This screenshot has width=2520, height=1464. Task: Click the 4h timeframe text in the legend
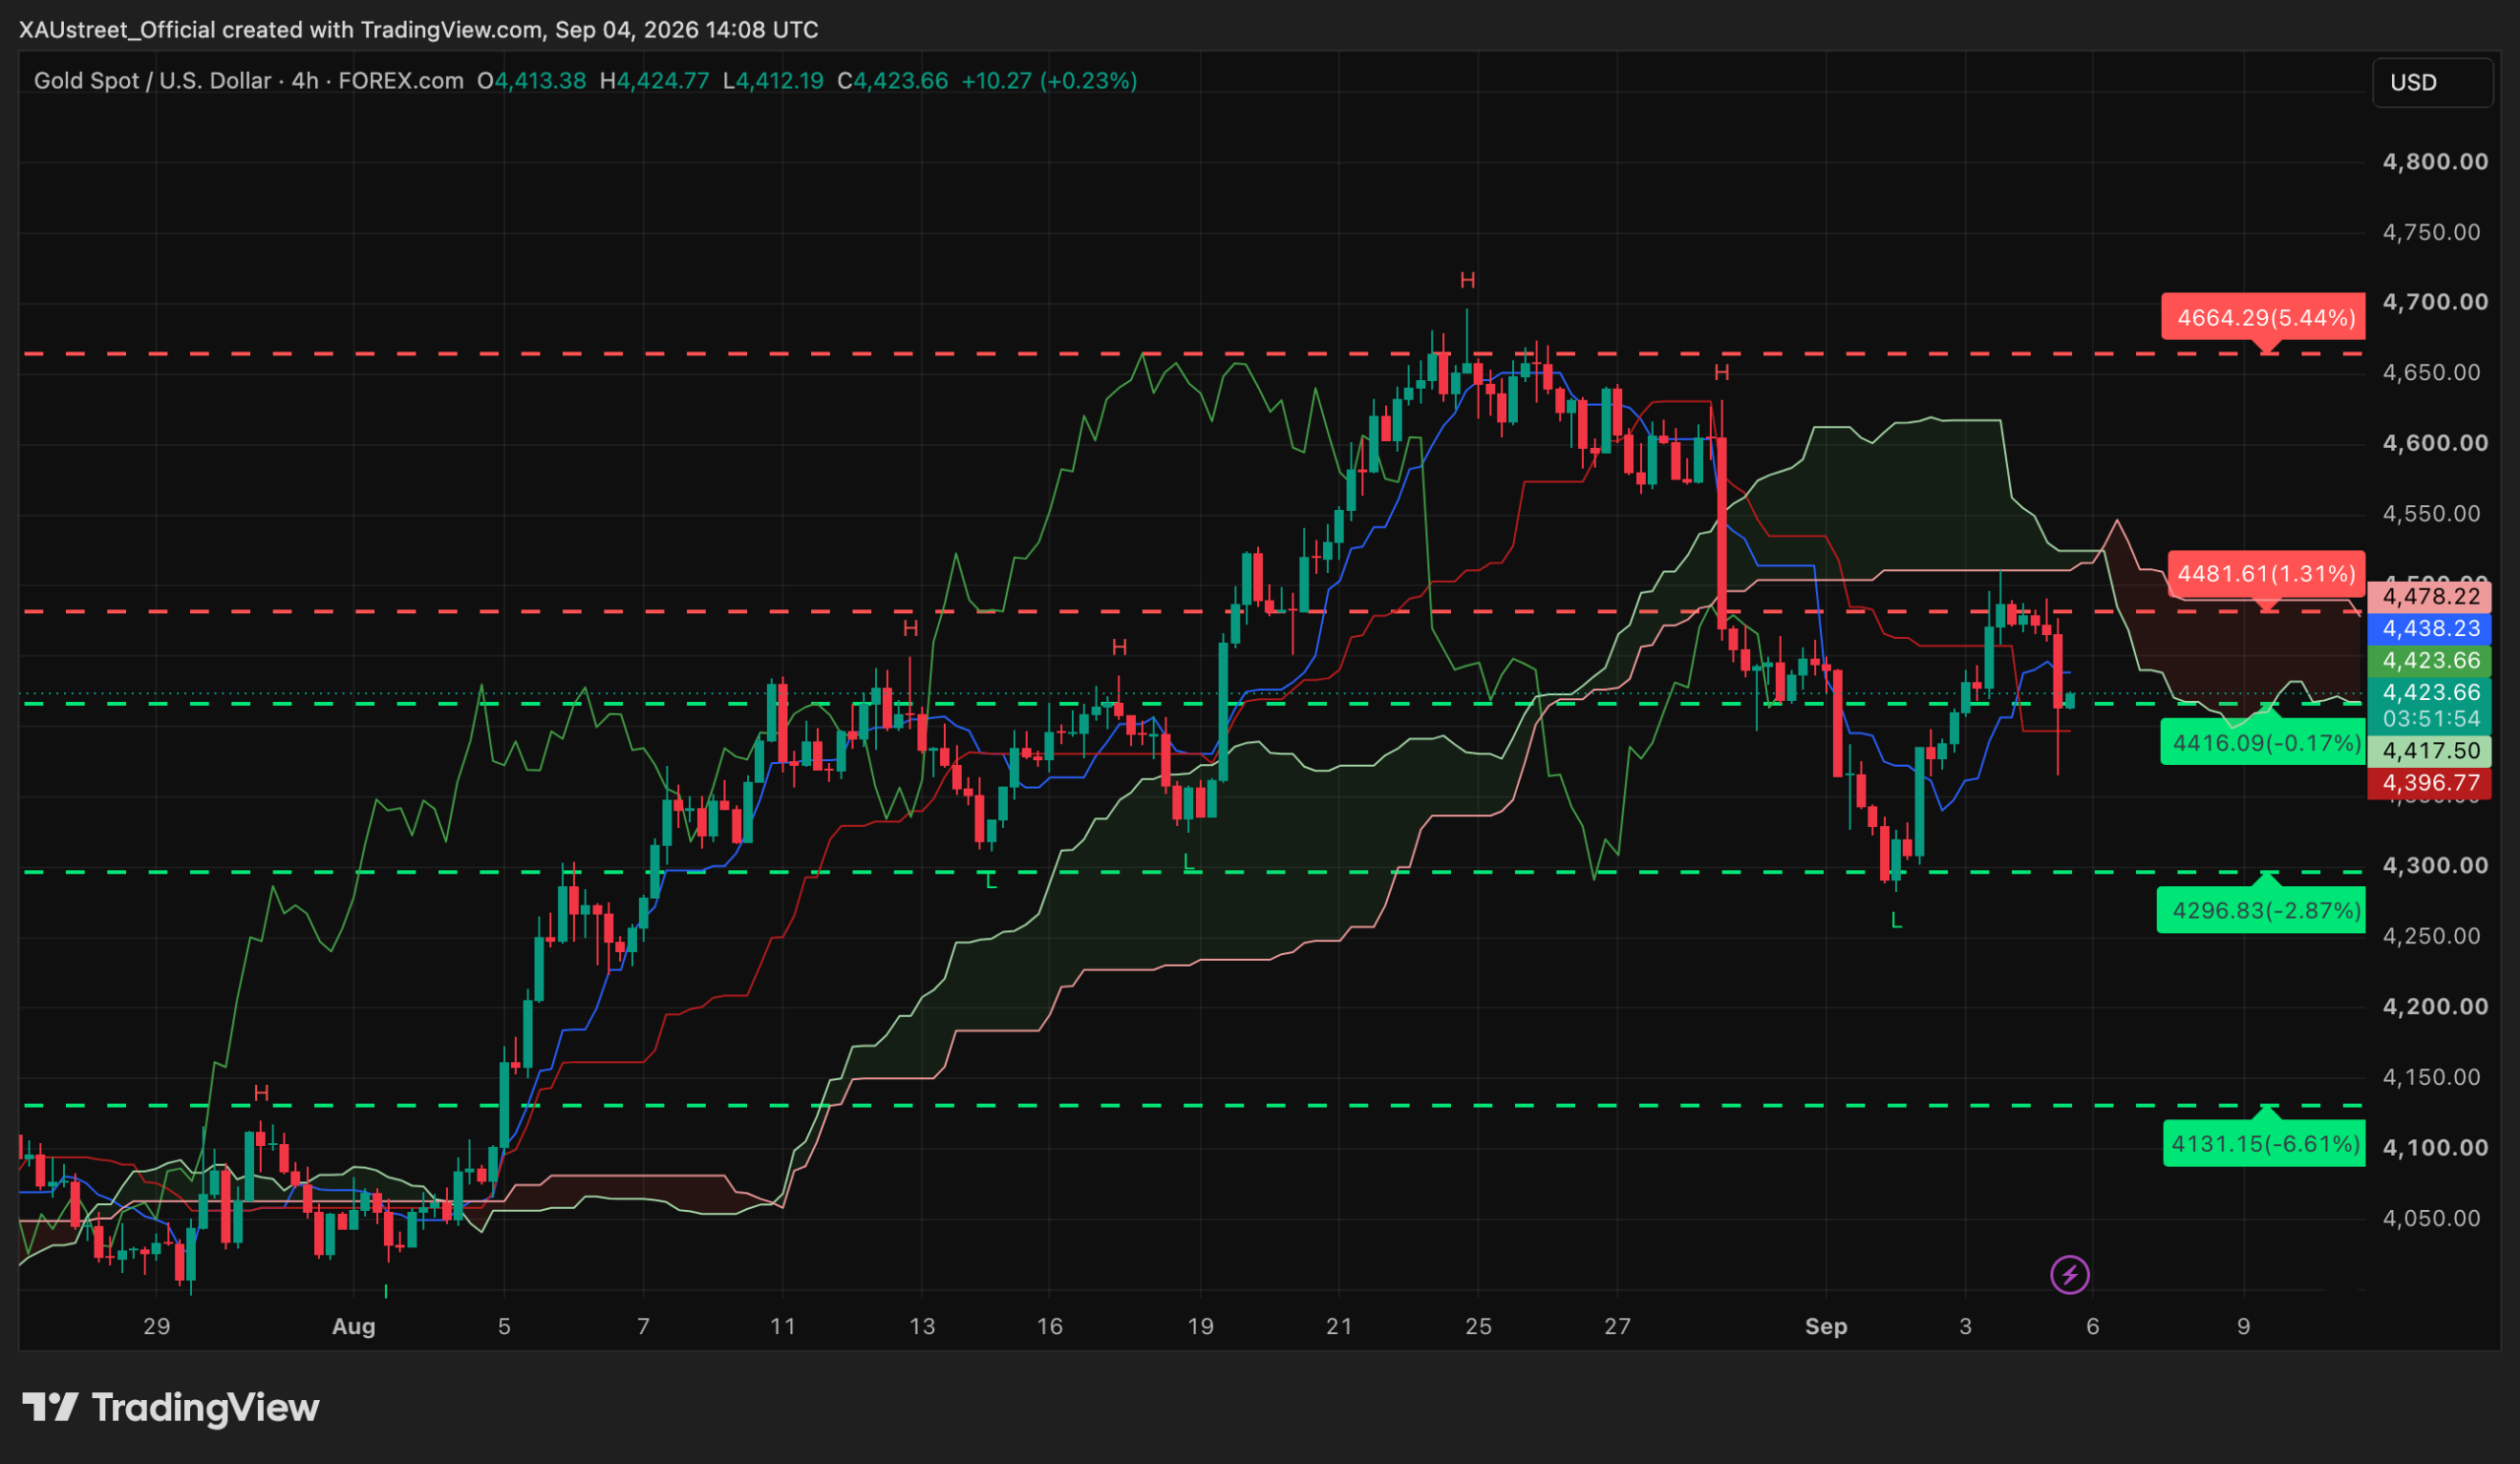click(305, 81)
